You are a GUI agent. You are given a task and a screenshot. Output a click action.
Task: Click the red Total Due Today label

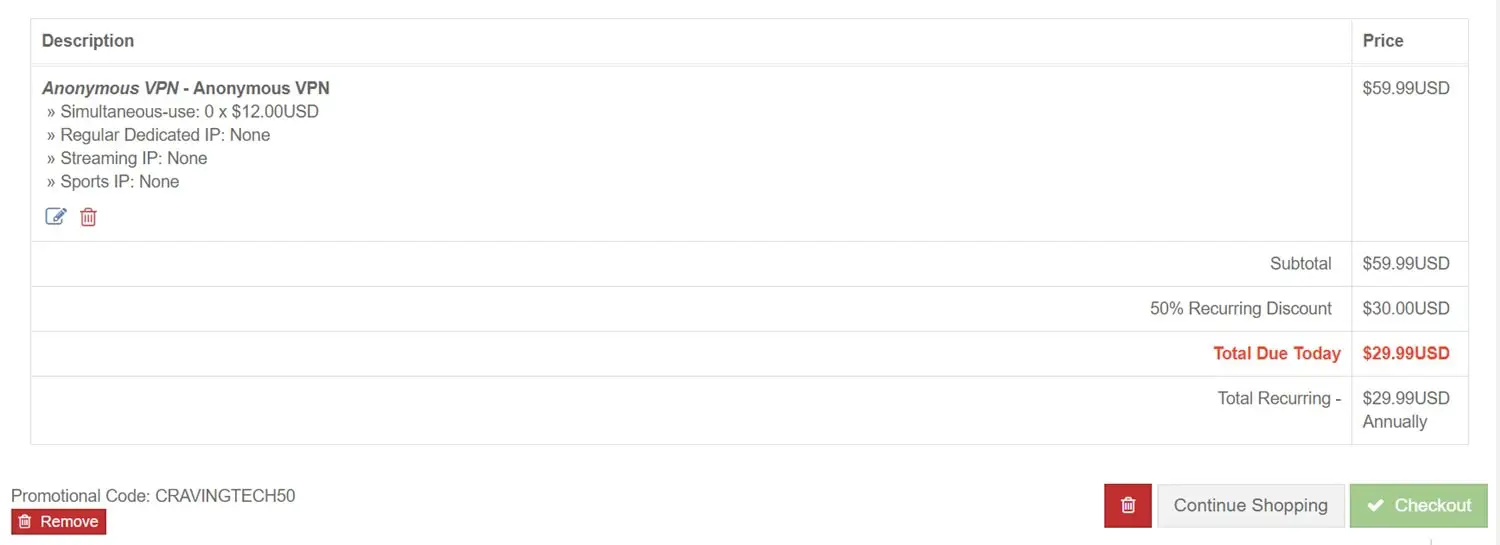pyautogui.click(x=1277, y=353)
